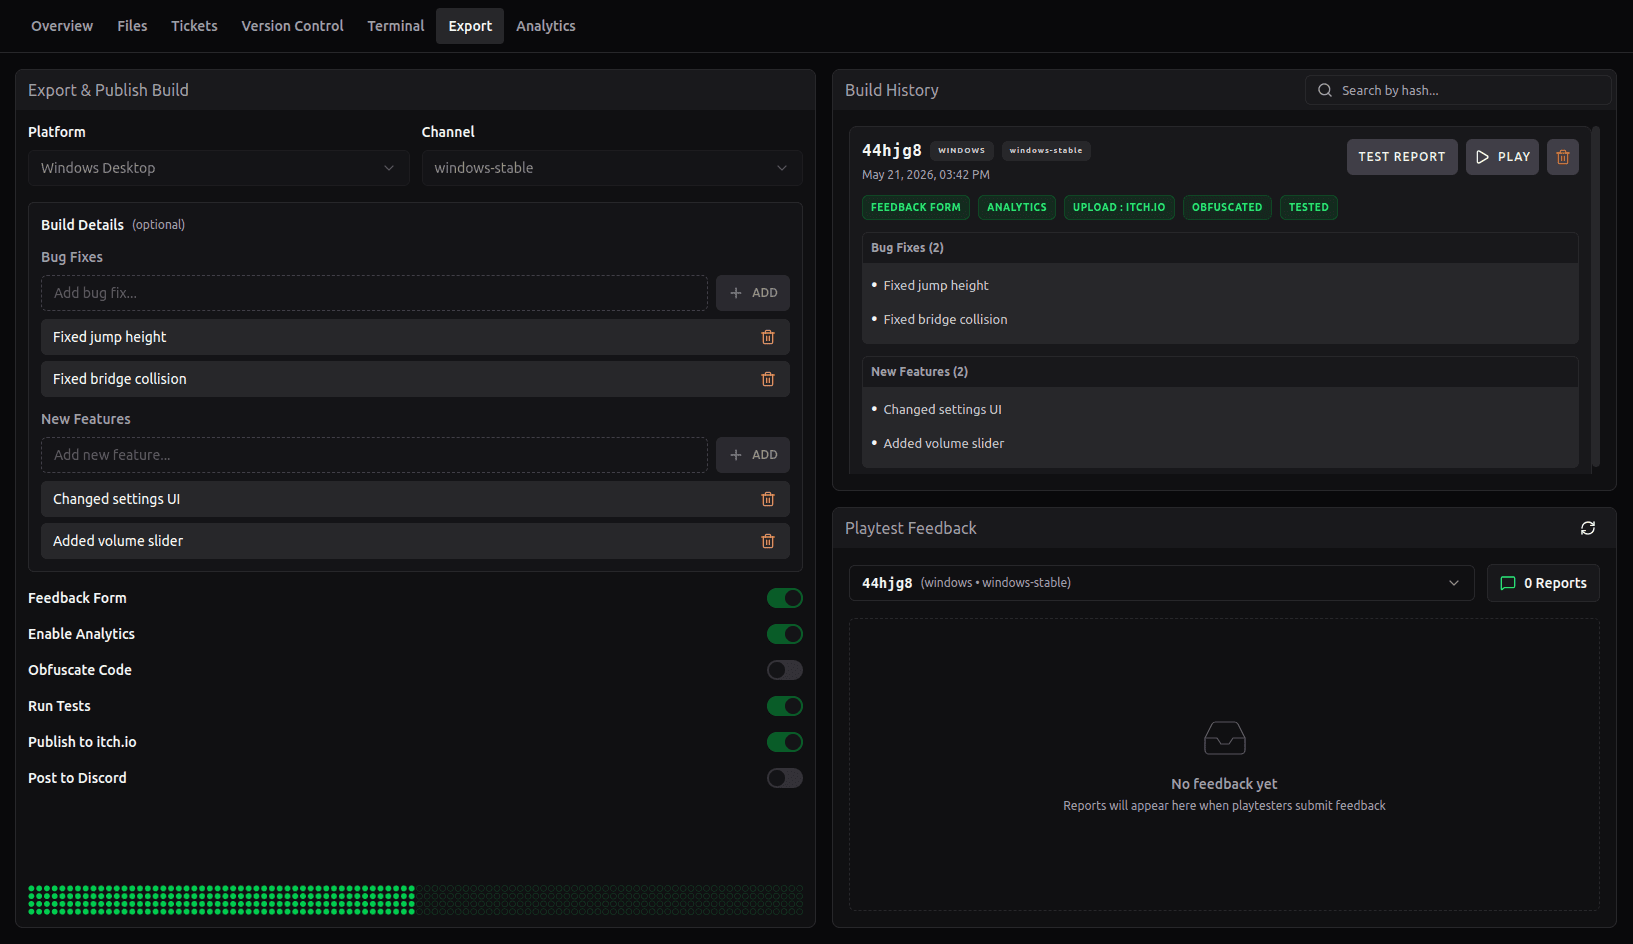Remove the 'Changed settings UI' feature entry
Screen dimensions: 1633x944
(x=768, y=499)
